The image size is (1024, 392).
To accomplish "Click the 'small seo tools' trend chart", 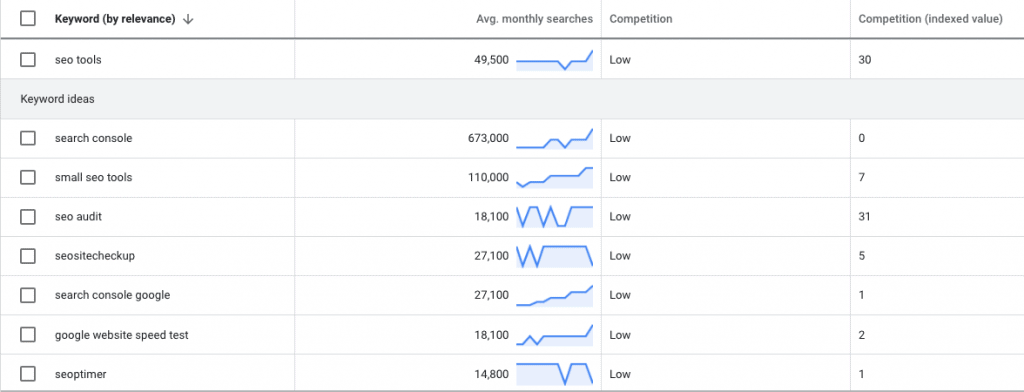I will (x=554, y=177).
